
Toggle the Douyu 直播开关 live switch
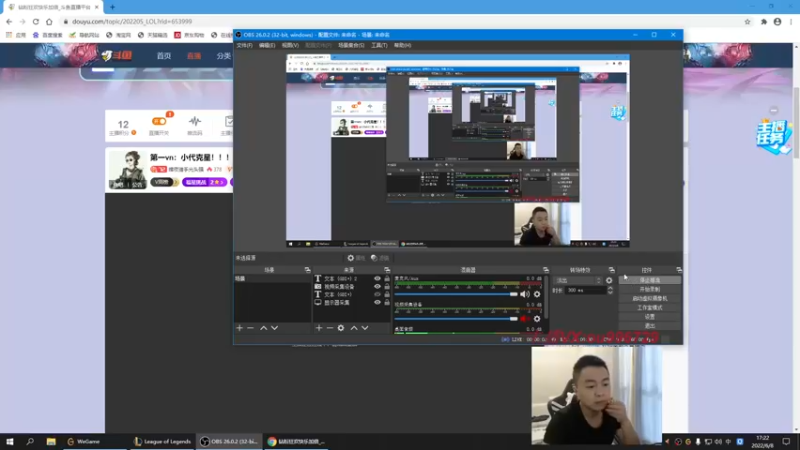coord(159,121)
